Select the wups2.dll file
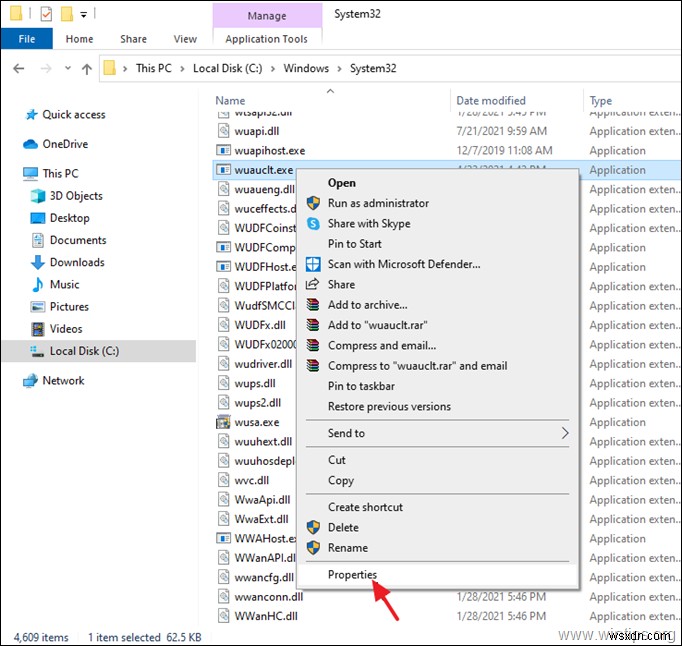682x646 pixels. pyautogui.click(x=257, y=403)
